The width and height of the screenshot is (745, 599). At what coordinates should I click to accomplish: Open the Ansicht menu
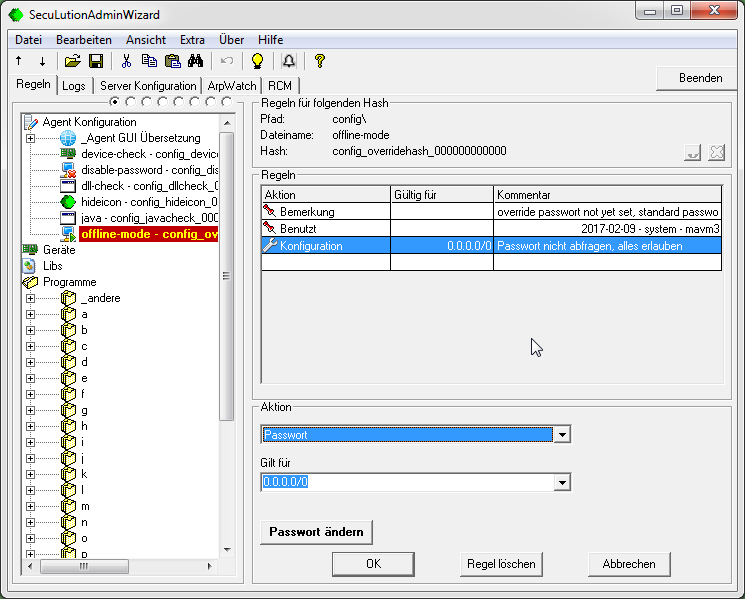point(146,40)
